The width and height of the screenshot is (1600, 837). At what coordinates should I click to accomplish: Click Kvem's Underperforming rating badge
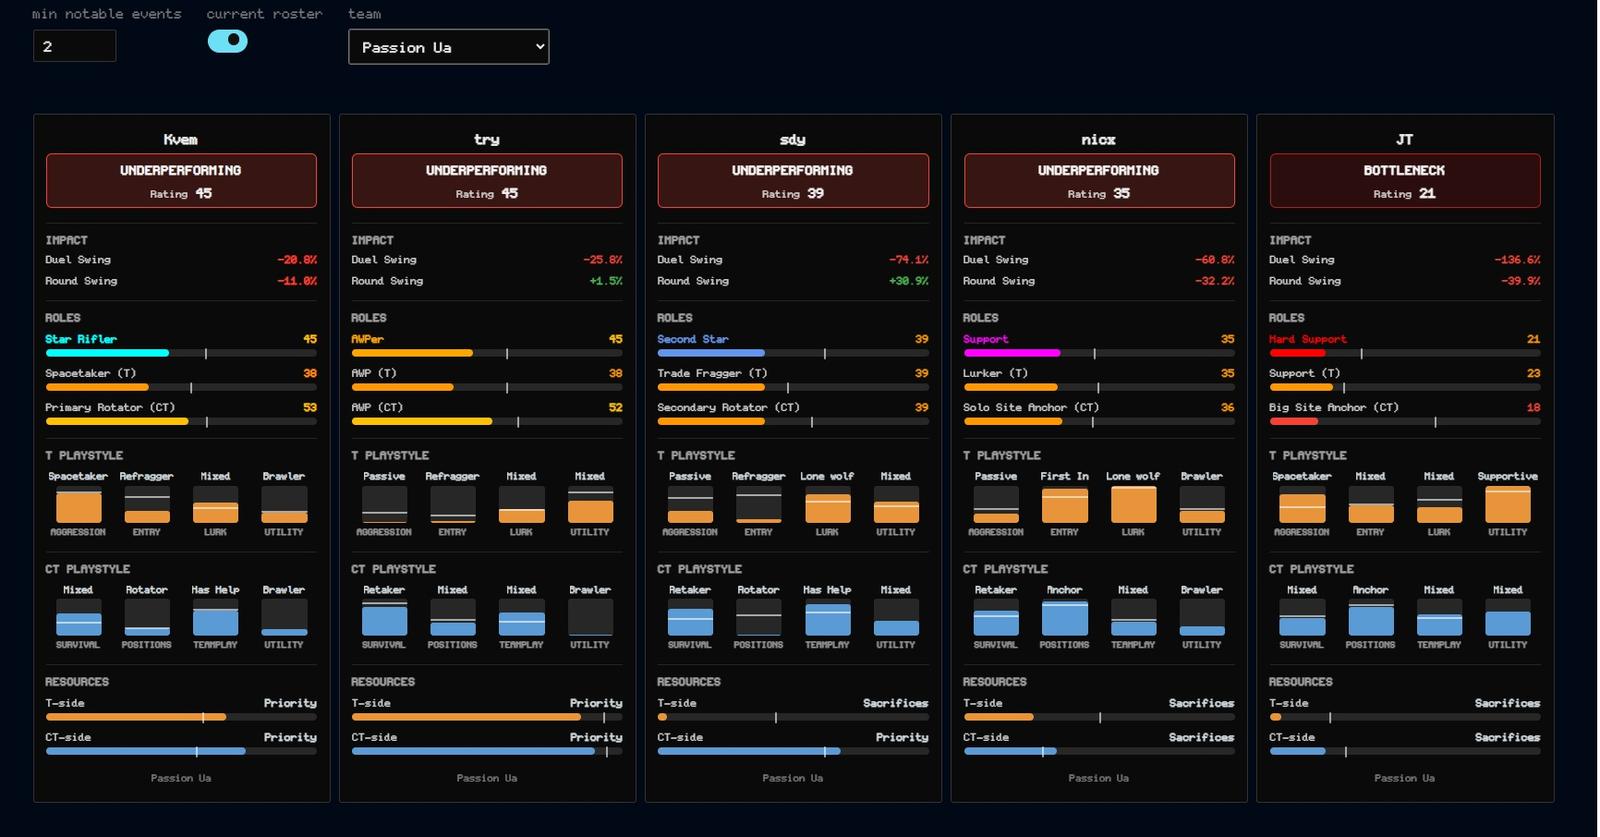click(181, 181)
